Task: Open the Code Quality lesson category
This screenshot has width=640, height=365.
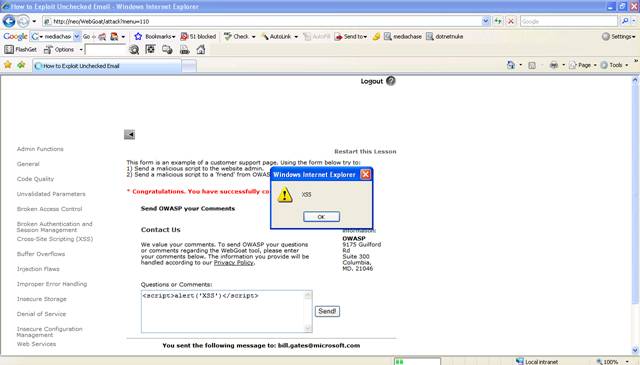Action: click(x=35, y=179)
